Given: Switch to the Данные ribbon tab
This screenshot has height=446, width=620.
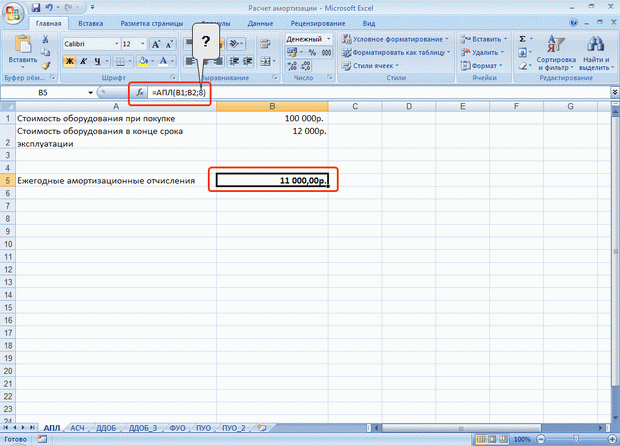Looking at the screenshot, I should point(260,23).
